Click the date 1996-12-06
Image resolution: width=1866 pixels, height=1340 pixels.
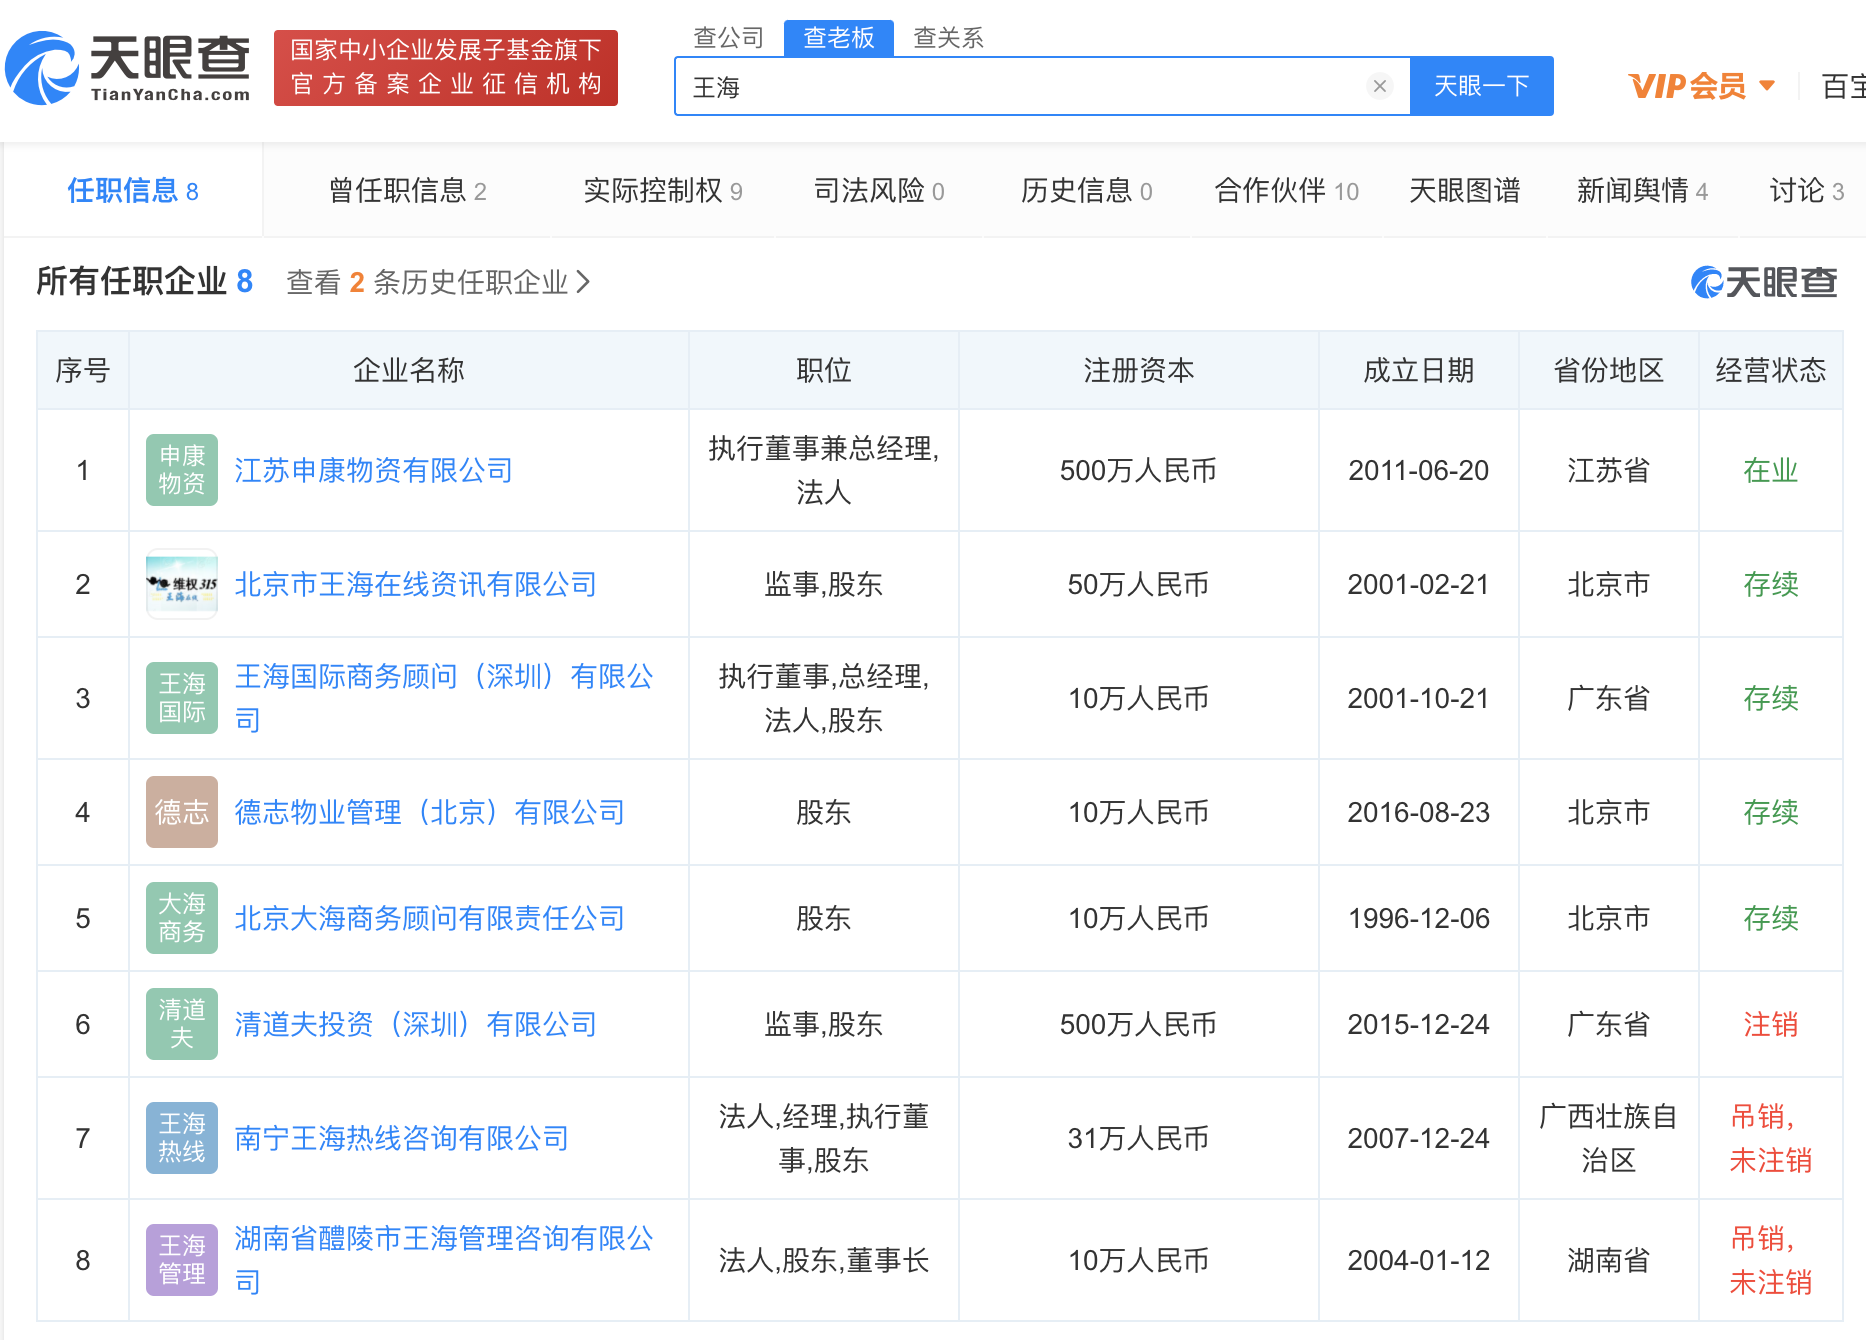pos(1419,918)
